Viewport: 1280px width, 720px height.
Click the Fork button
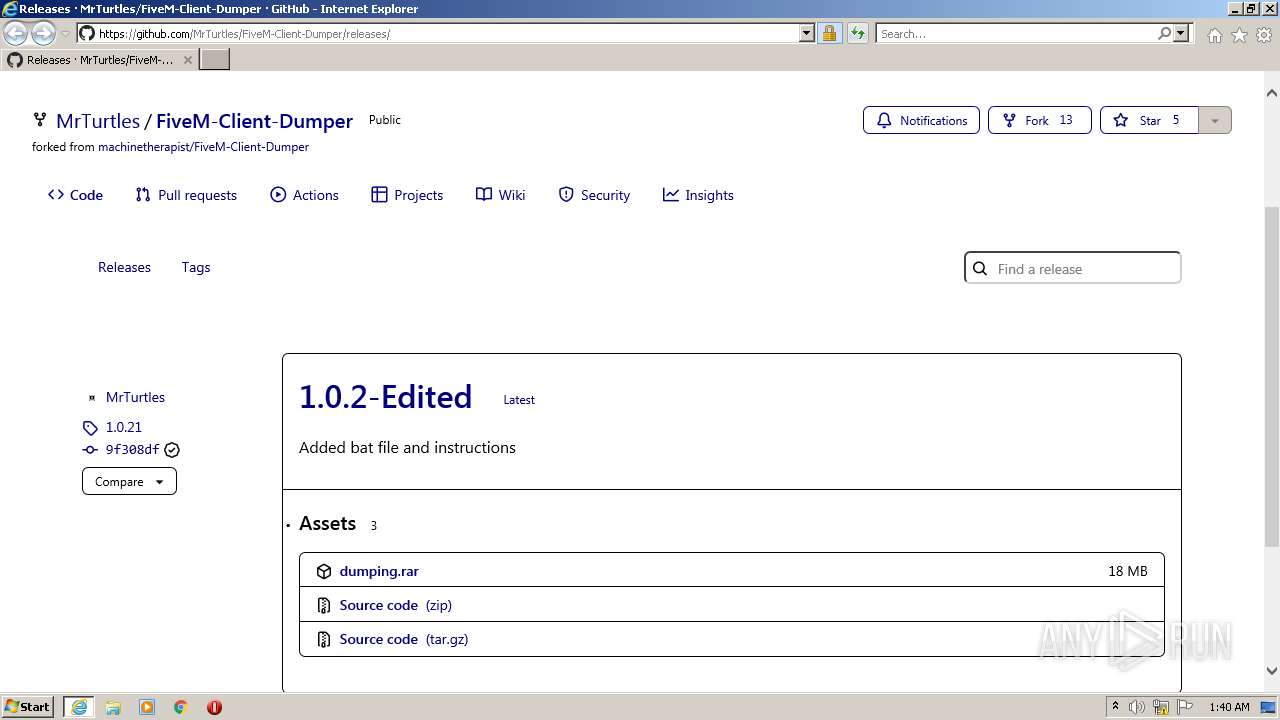coord(1039,120)
